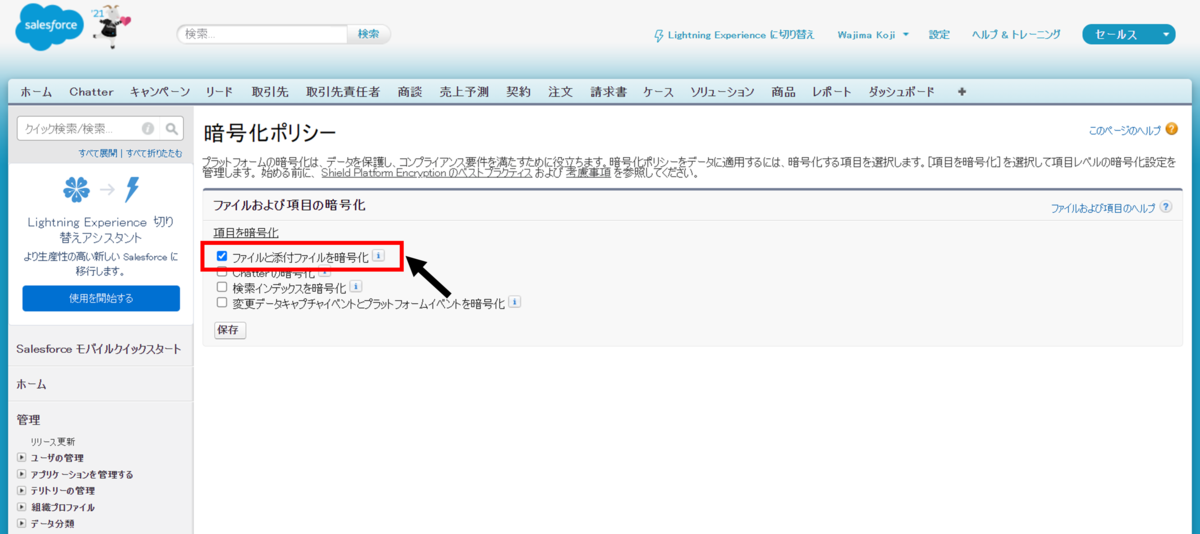The height and width of the screenshot is (534, 1200).
Task: Open the リード tab
Action: [219, 92]
